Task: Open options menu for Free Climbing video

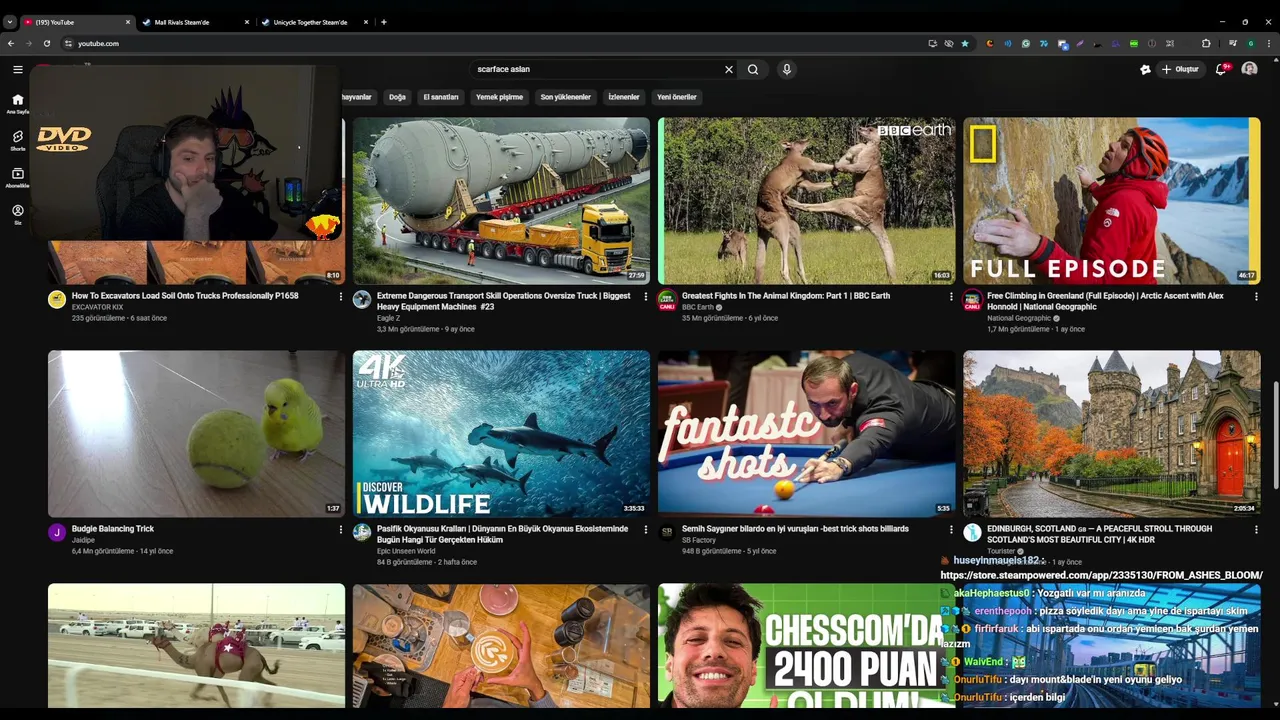Action: pyautogui.click(x=1256, y=297)
